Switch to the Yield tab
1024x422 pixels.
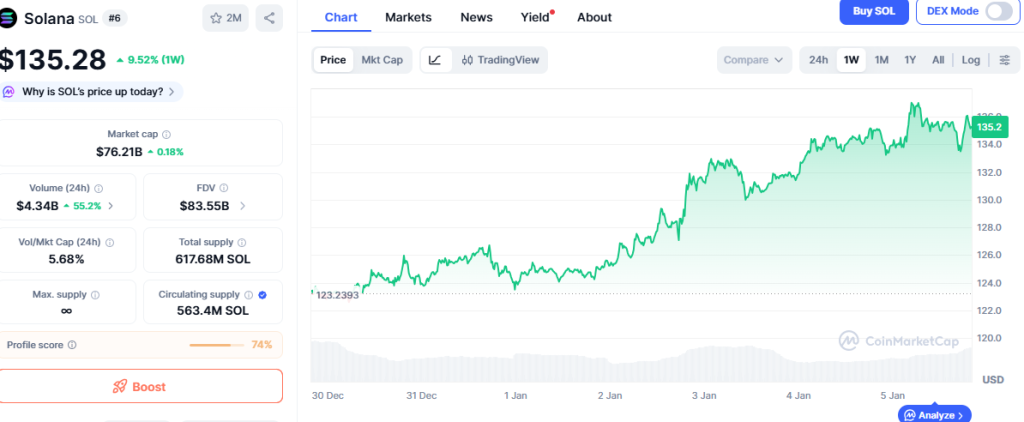click(535, 17)
